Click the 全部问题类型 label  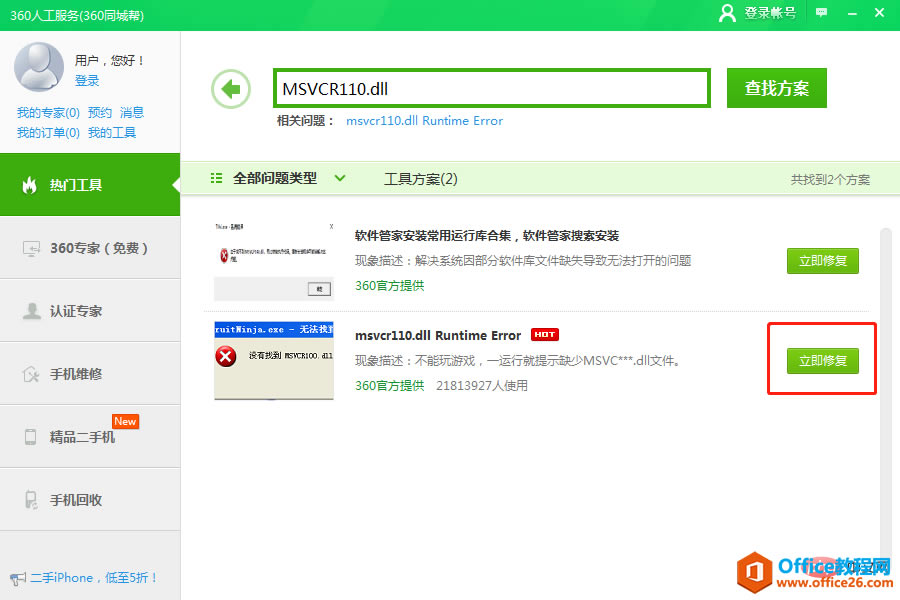click(x=275, y=179)
